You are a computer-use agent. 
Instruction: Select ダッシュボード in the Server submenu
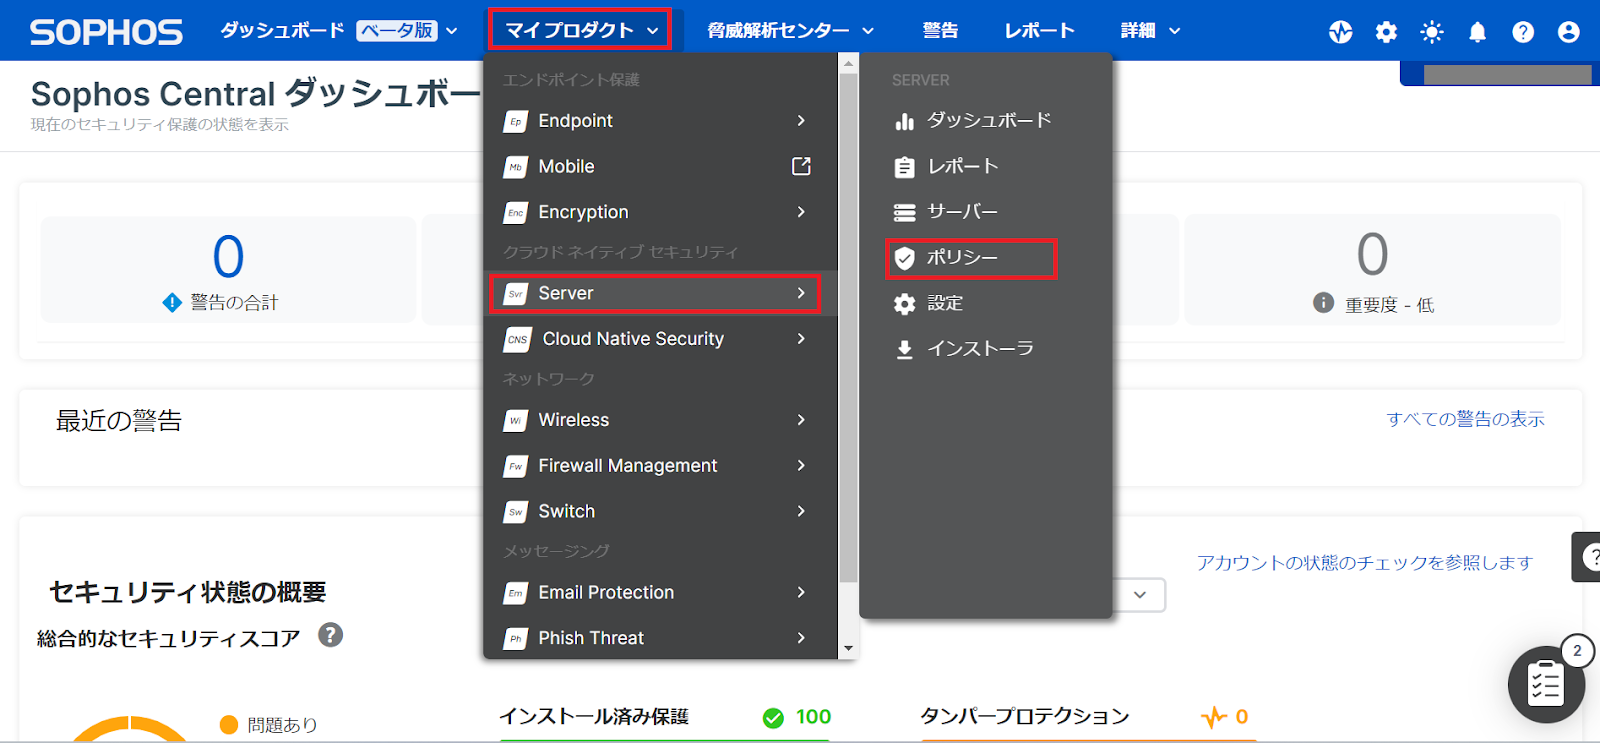point(989,121)
